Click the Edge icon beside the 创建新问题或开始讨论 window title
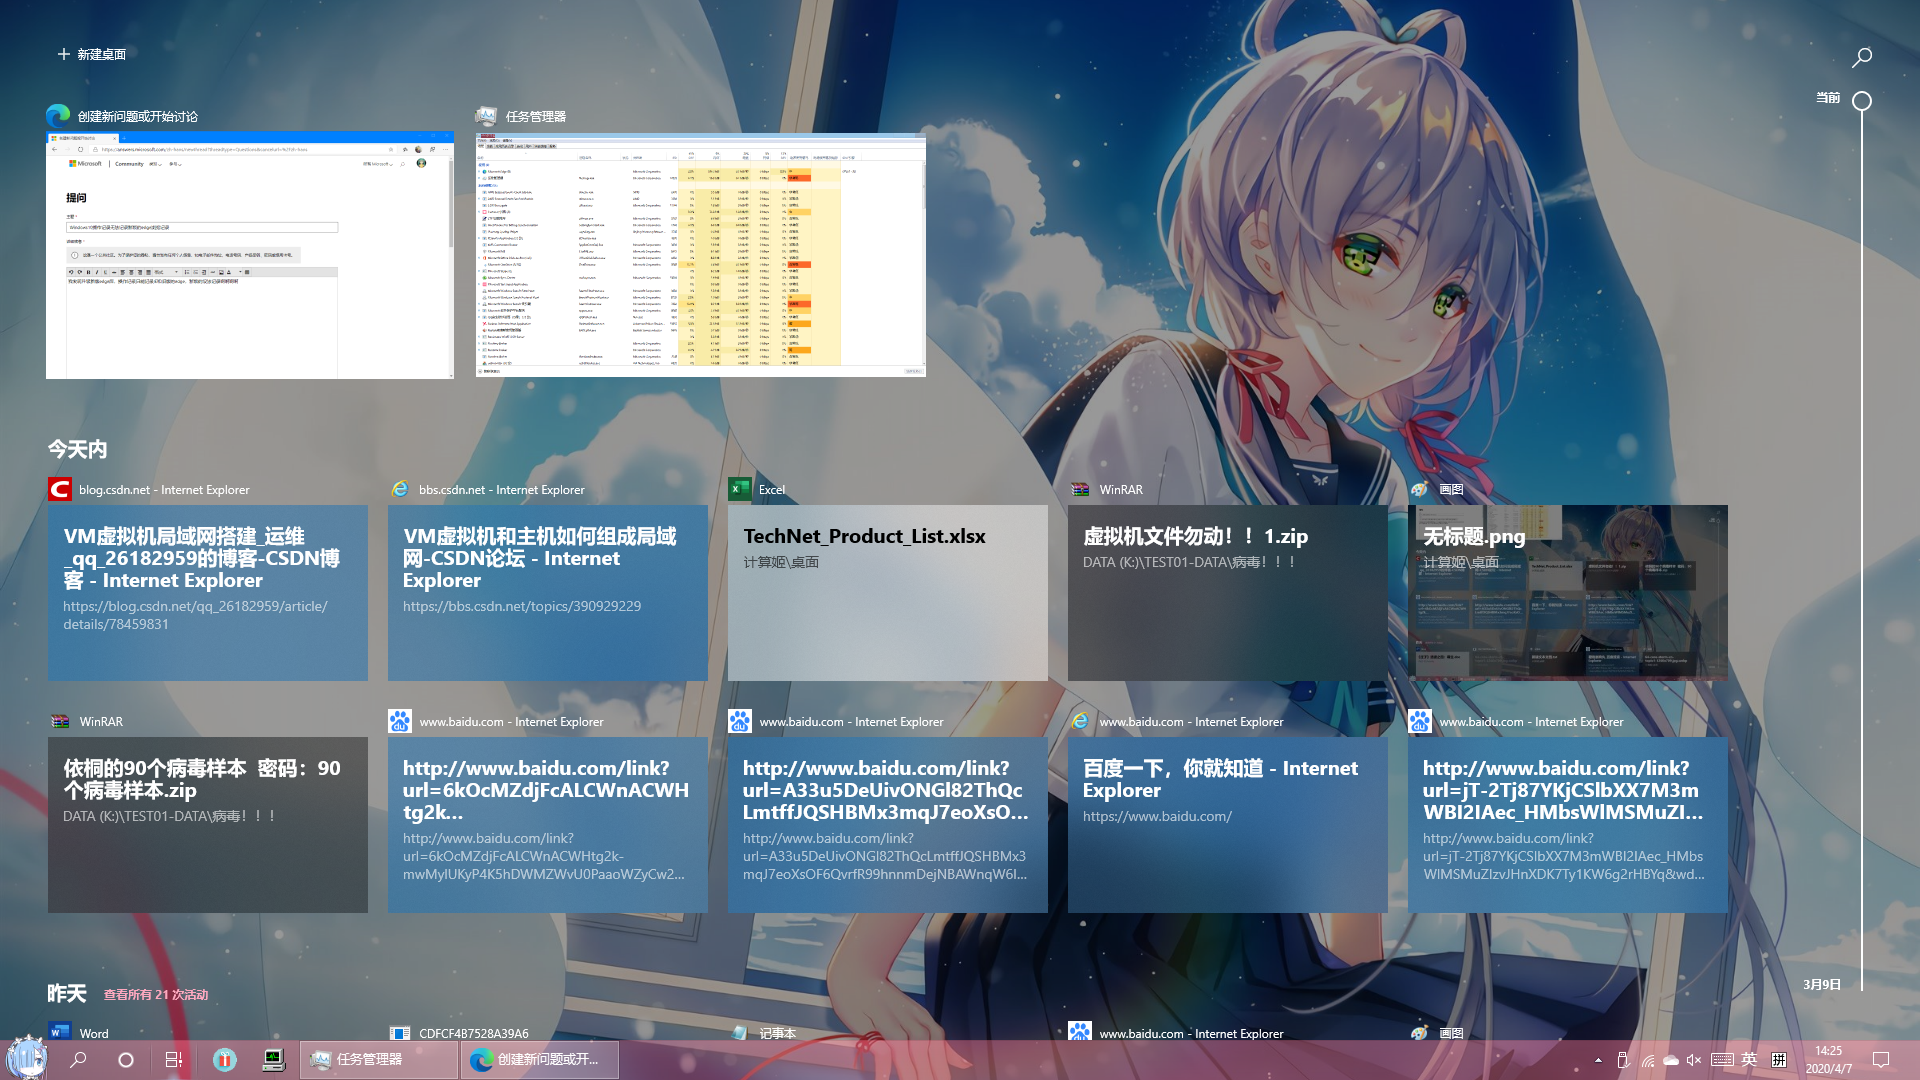This screenshot has height=1080, width=1920. click(58, 116)
